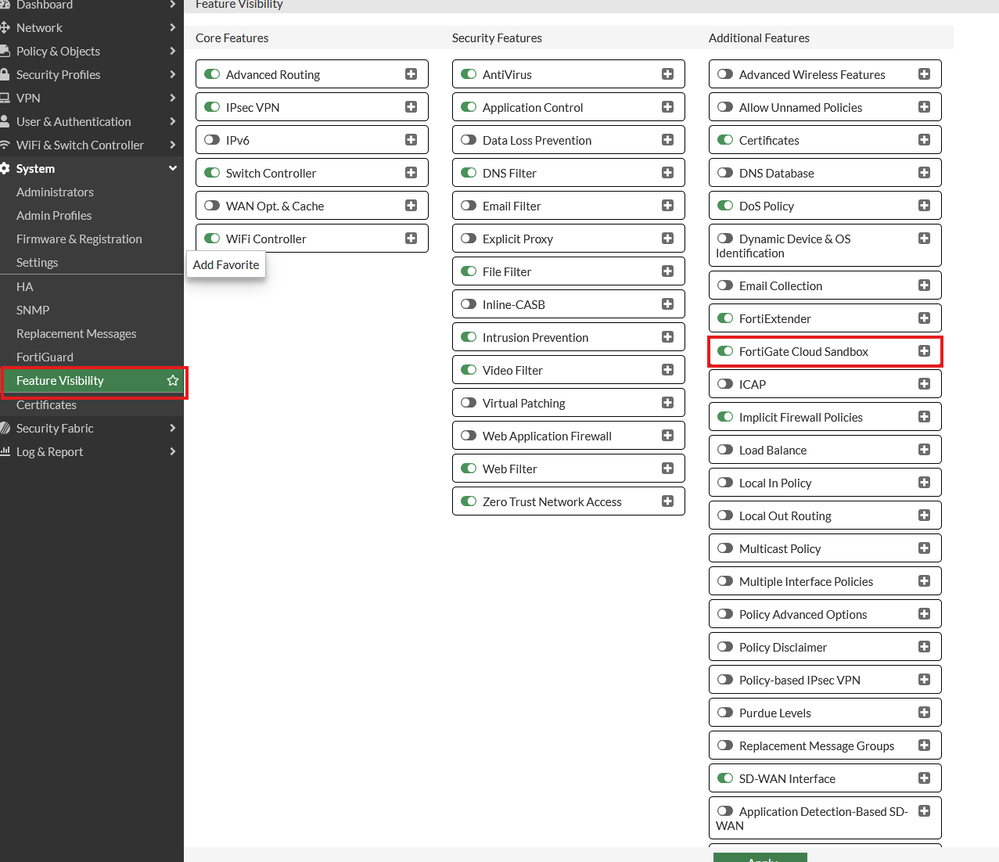Click the plus icon on AntiVirus
999x862 pixels.
668,74
